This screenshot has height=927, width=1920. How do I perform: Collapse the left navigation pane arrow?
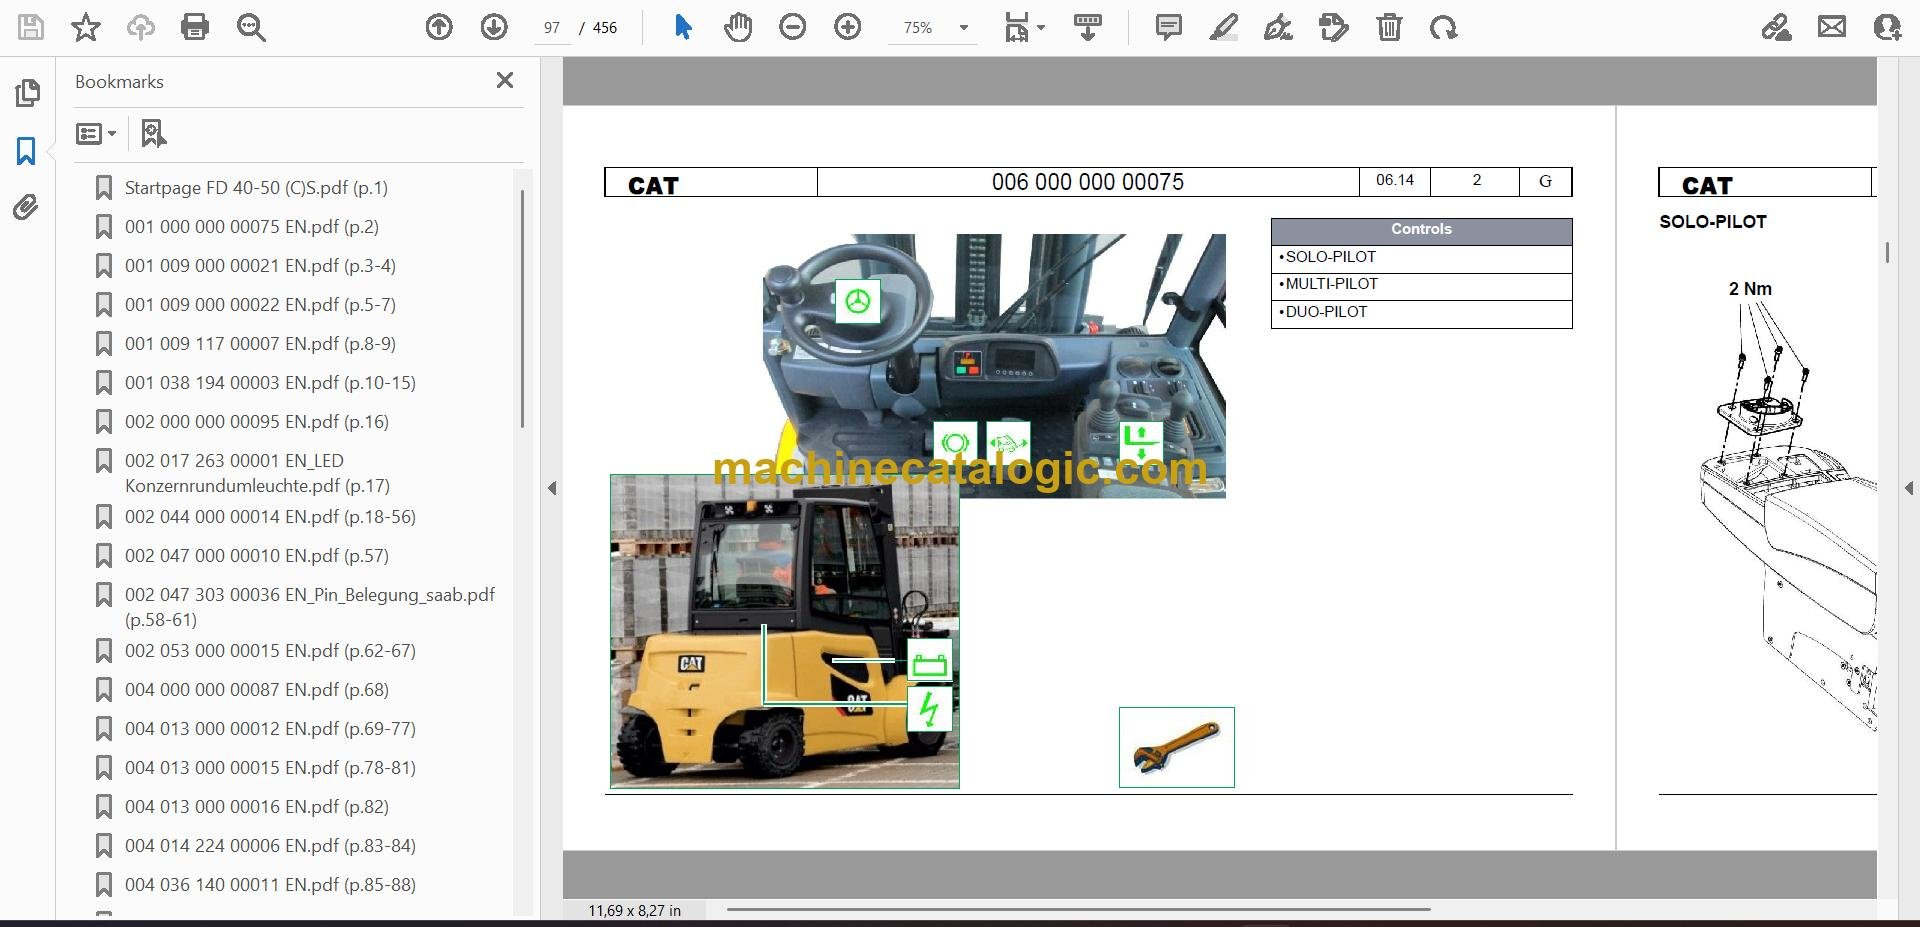pyautogui.click(x=552, y=488)
